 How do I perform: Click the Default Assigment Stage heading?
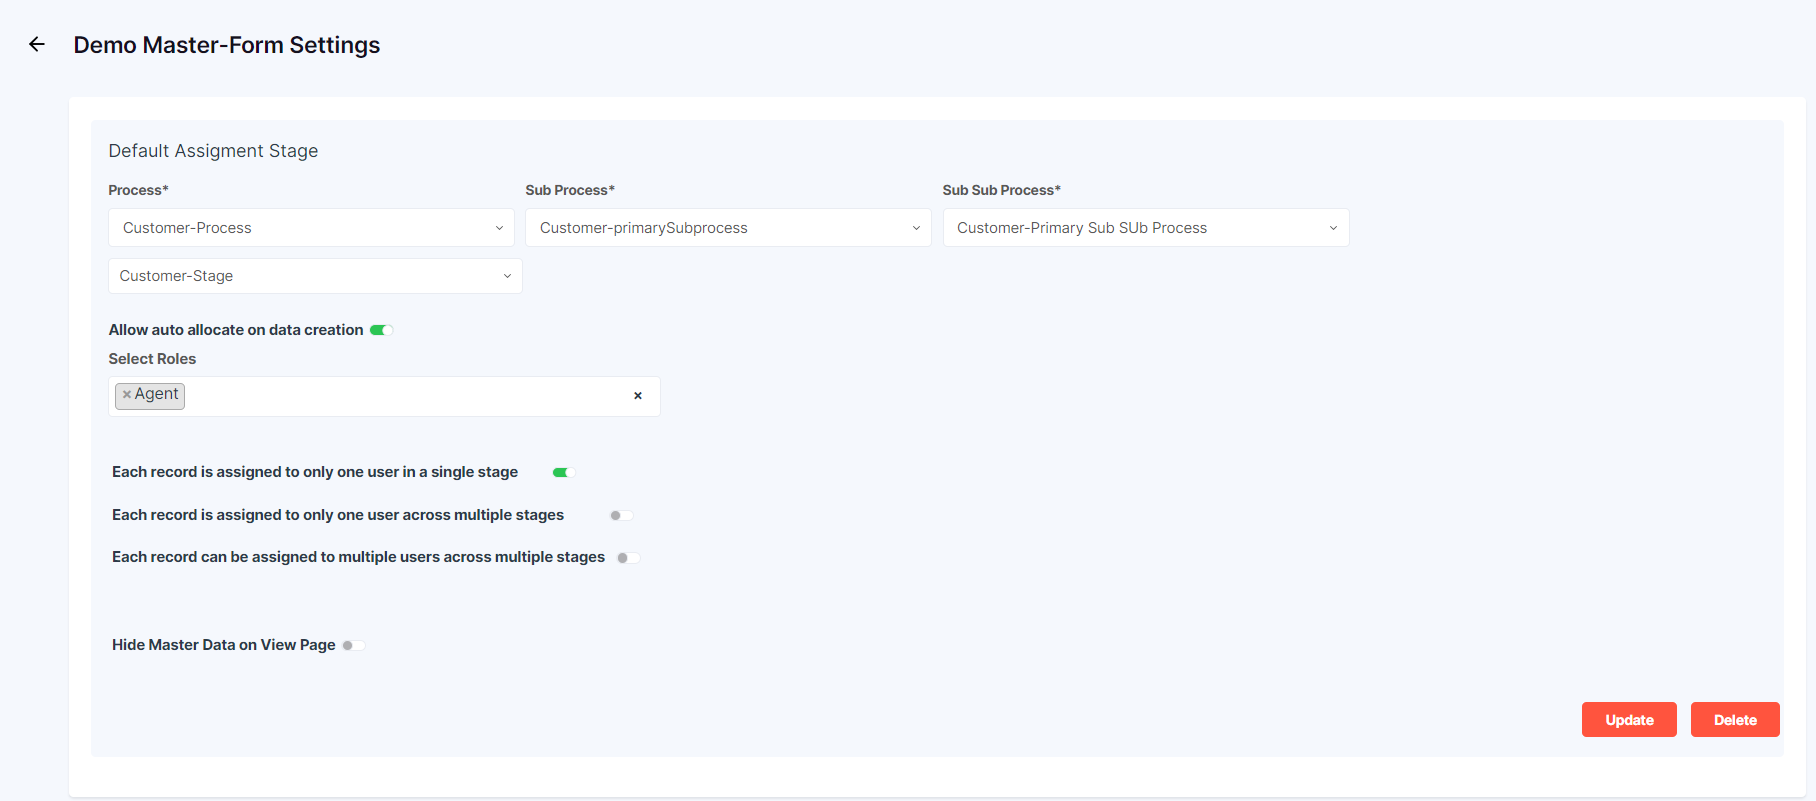click(213, 151)
